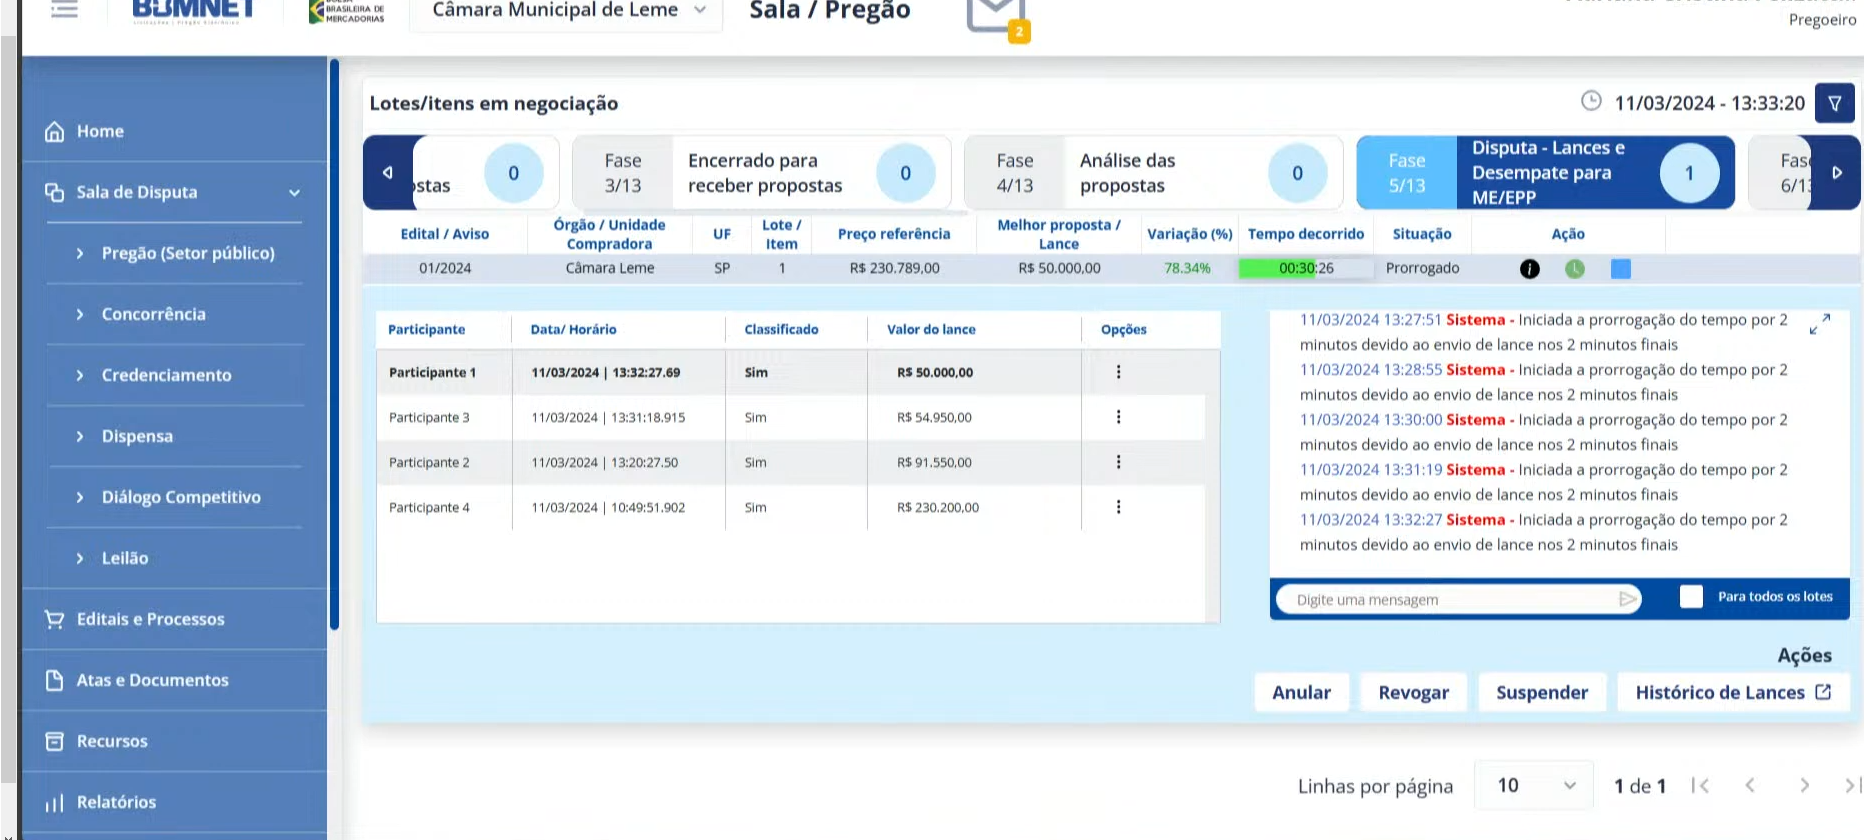
Task: Open the filter funnel button
Action: tap(1835, 103)
